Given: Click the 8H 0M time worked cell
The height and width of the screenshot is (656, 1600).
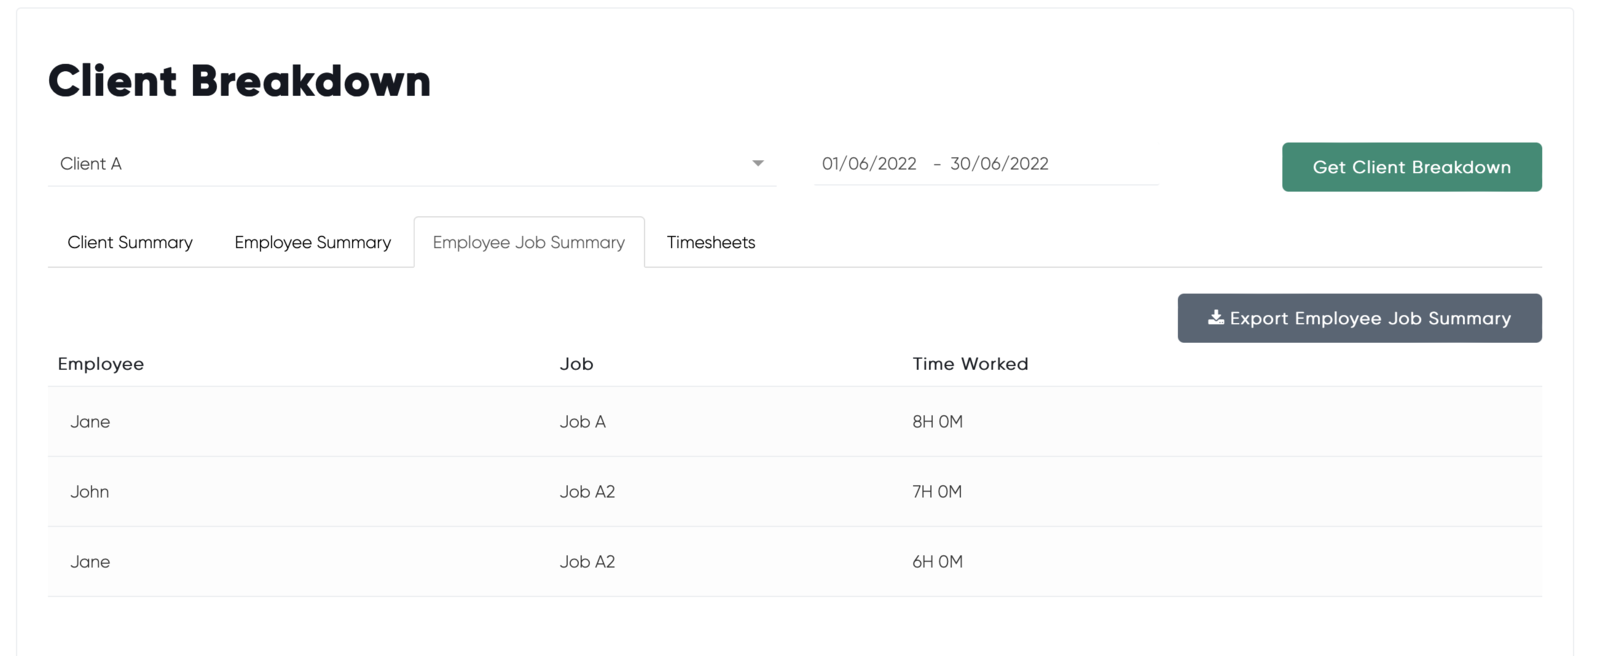Looking at the screenshot, I should point(938,422).
